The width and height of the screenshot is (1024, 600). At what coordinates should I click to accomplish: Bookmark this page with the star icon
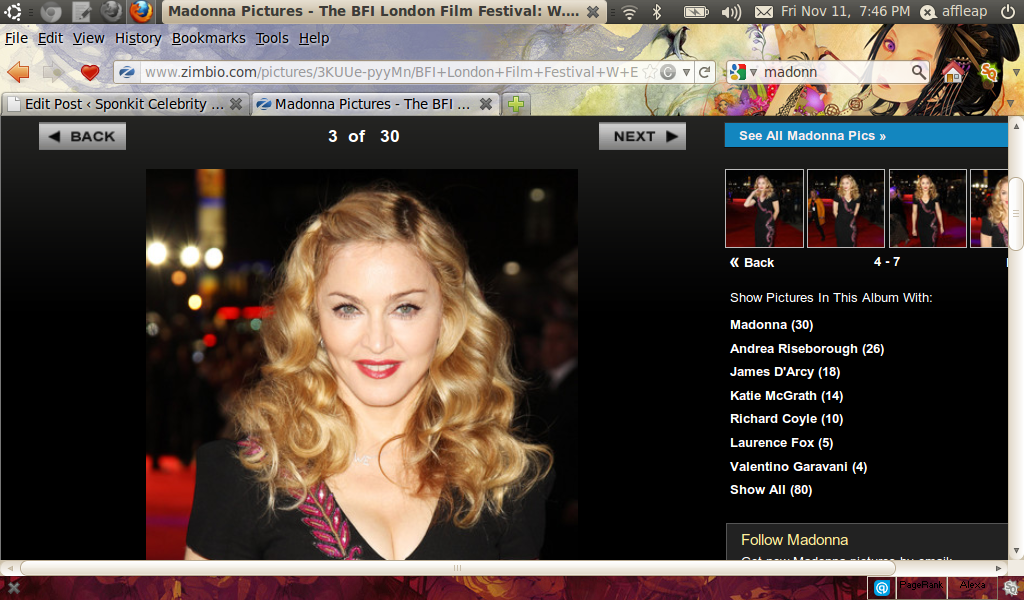pos(650,72)
